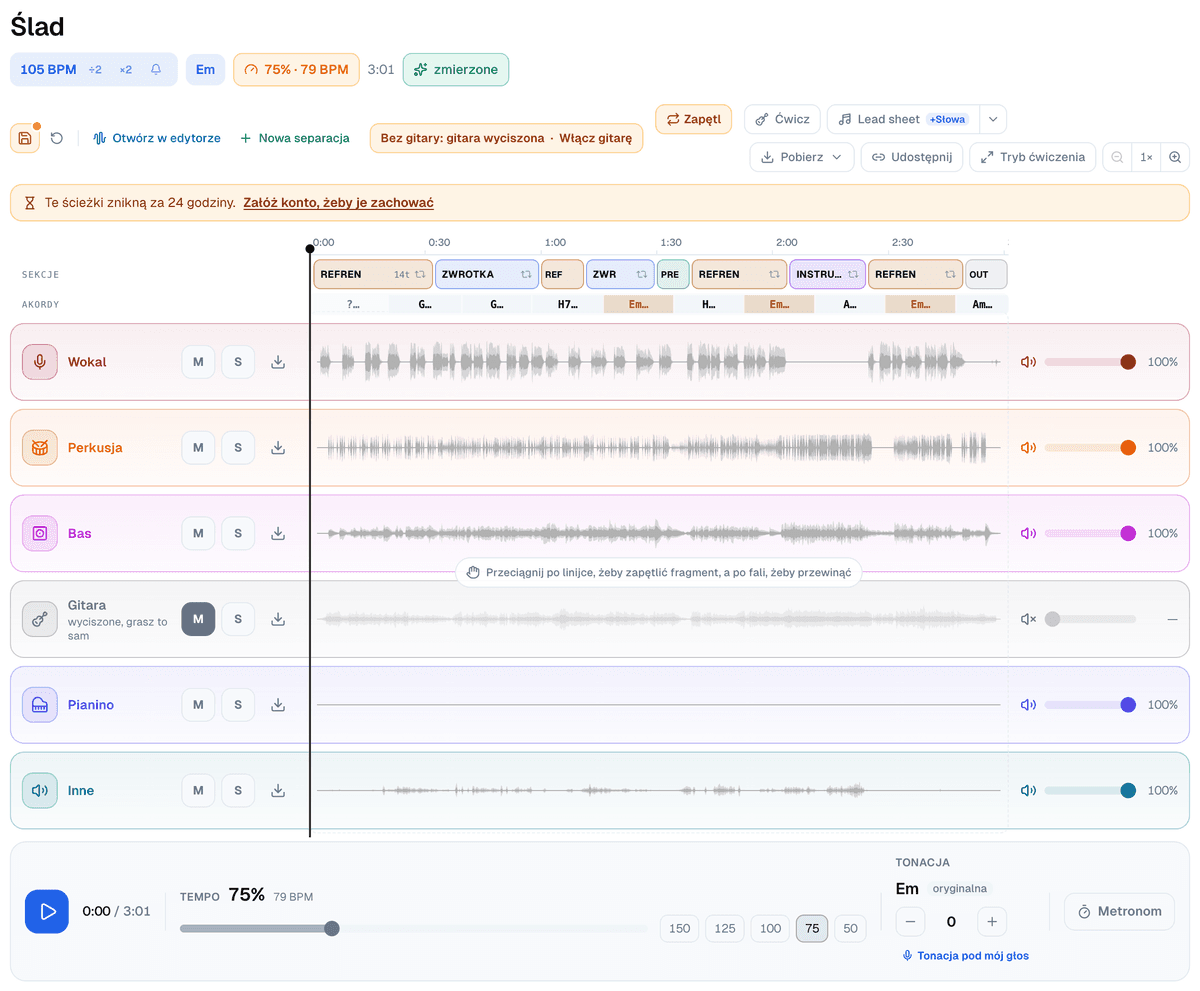Click Tonacja pod mój głos link
The height and width of the screenshot is (991, 1200).
[965, 956]
